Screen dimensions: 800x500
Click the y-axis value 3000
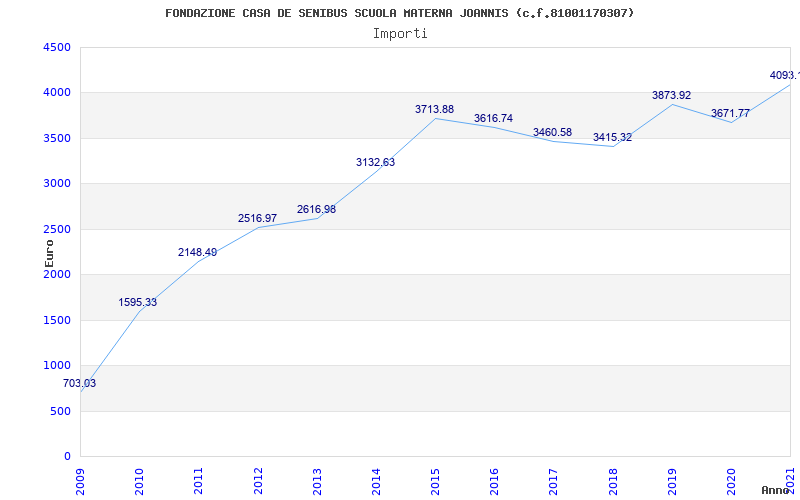click(57, 184)
